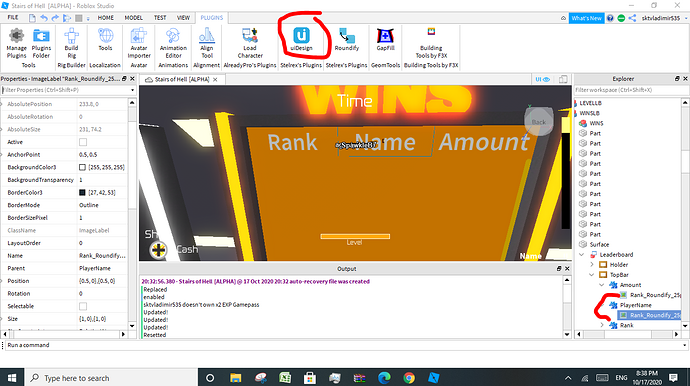Click the Windows taskbar search box
The width and height of the screenshot is (690, 386).
pos(110,378)
